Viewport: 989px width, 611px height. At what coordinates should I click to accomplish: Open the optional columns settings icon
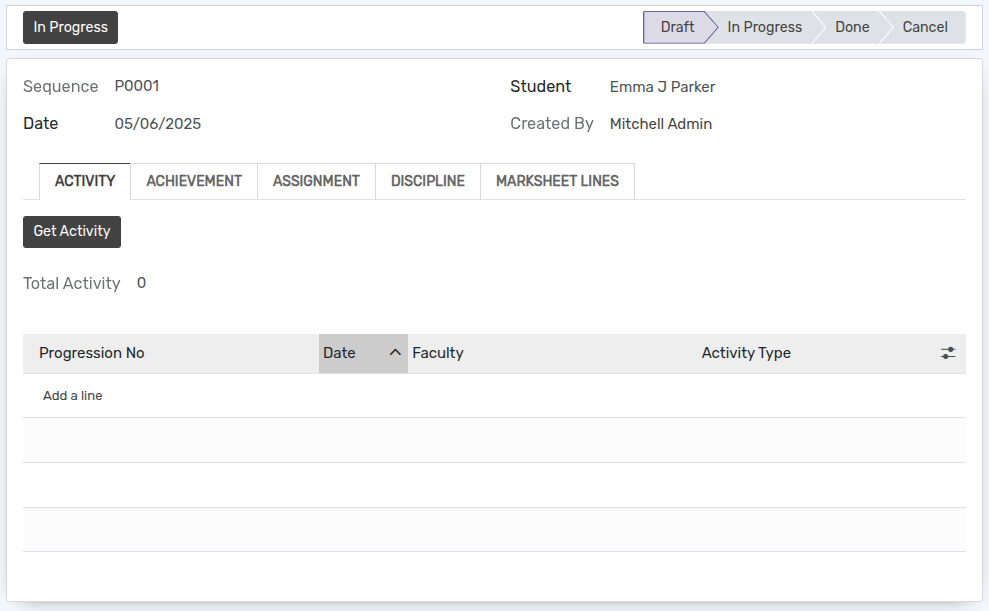[947, 353]
